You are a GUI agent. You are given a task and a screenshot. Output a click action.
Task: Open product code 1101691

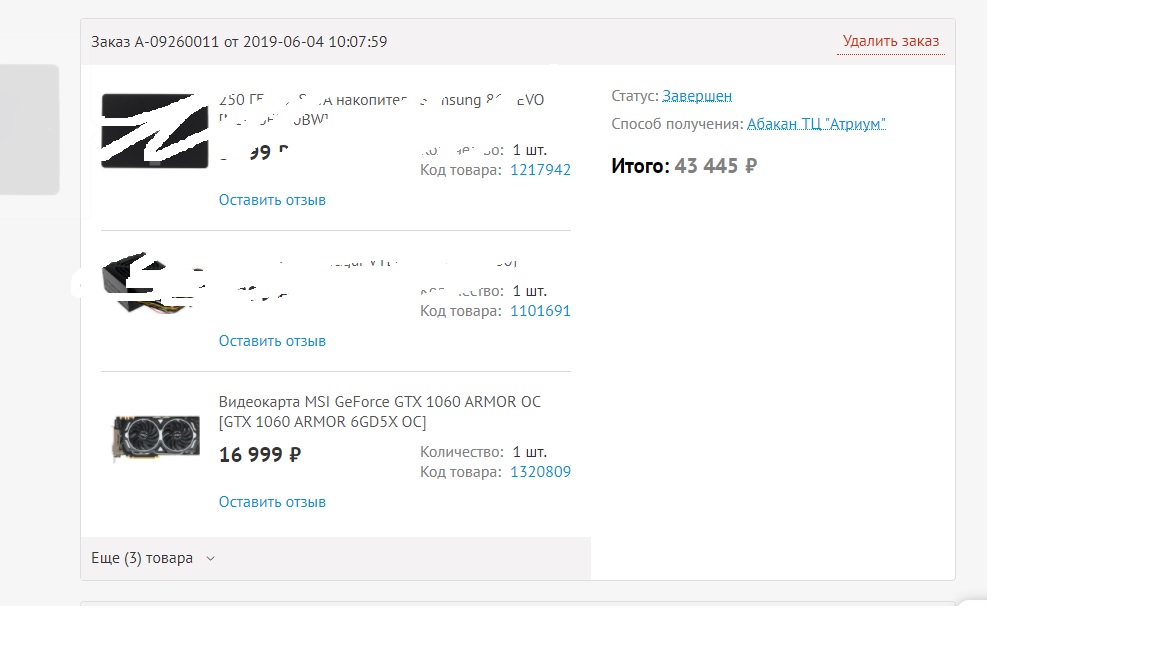pos(540,311)
